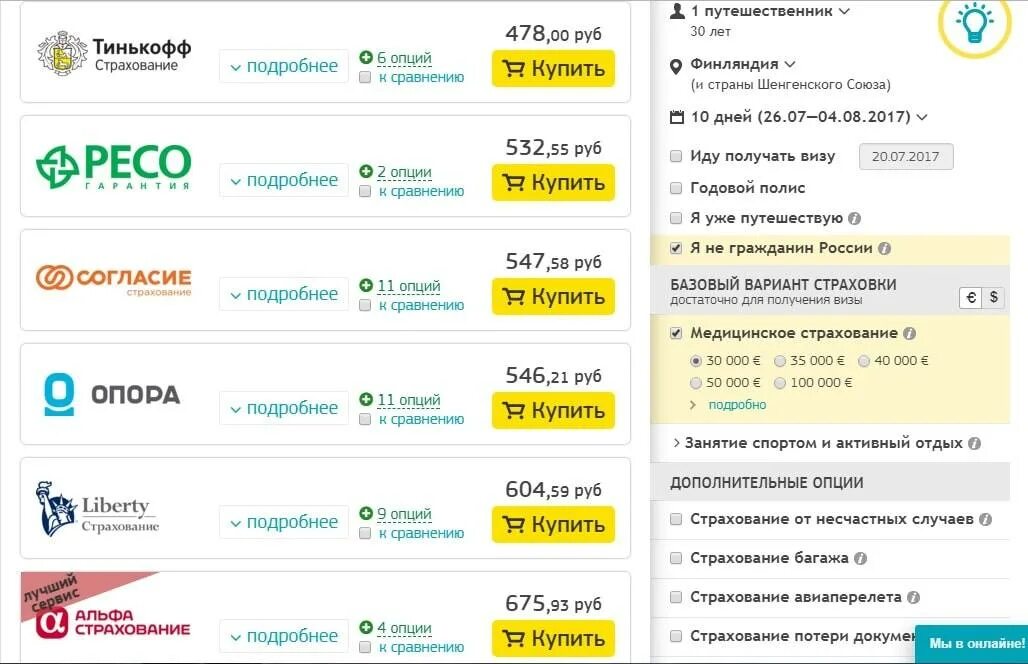Click the Liberty insurance logo
Viewport: 1028px width, 664px height.
point(98,509)
